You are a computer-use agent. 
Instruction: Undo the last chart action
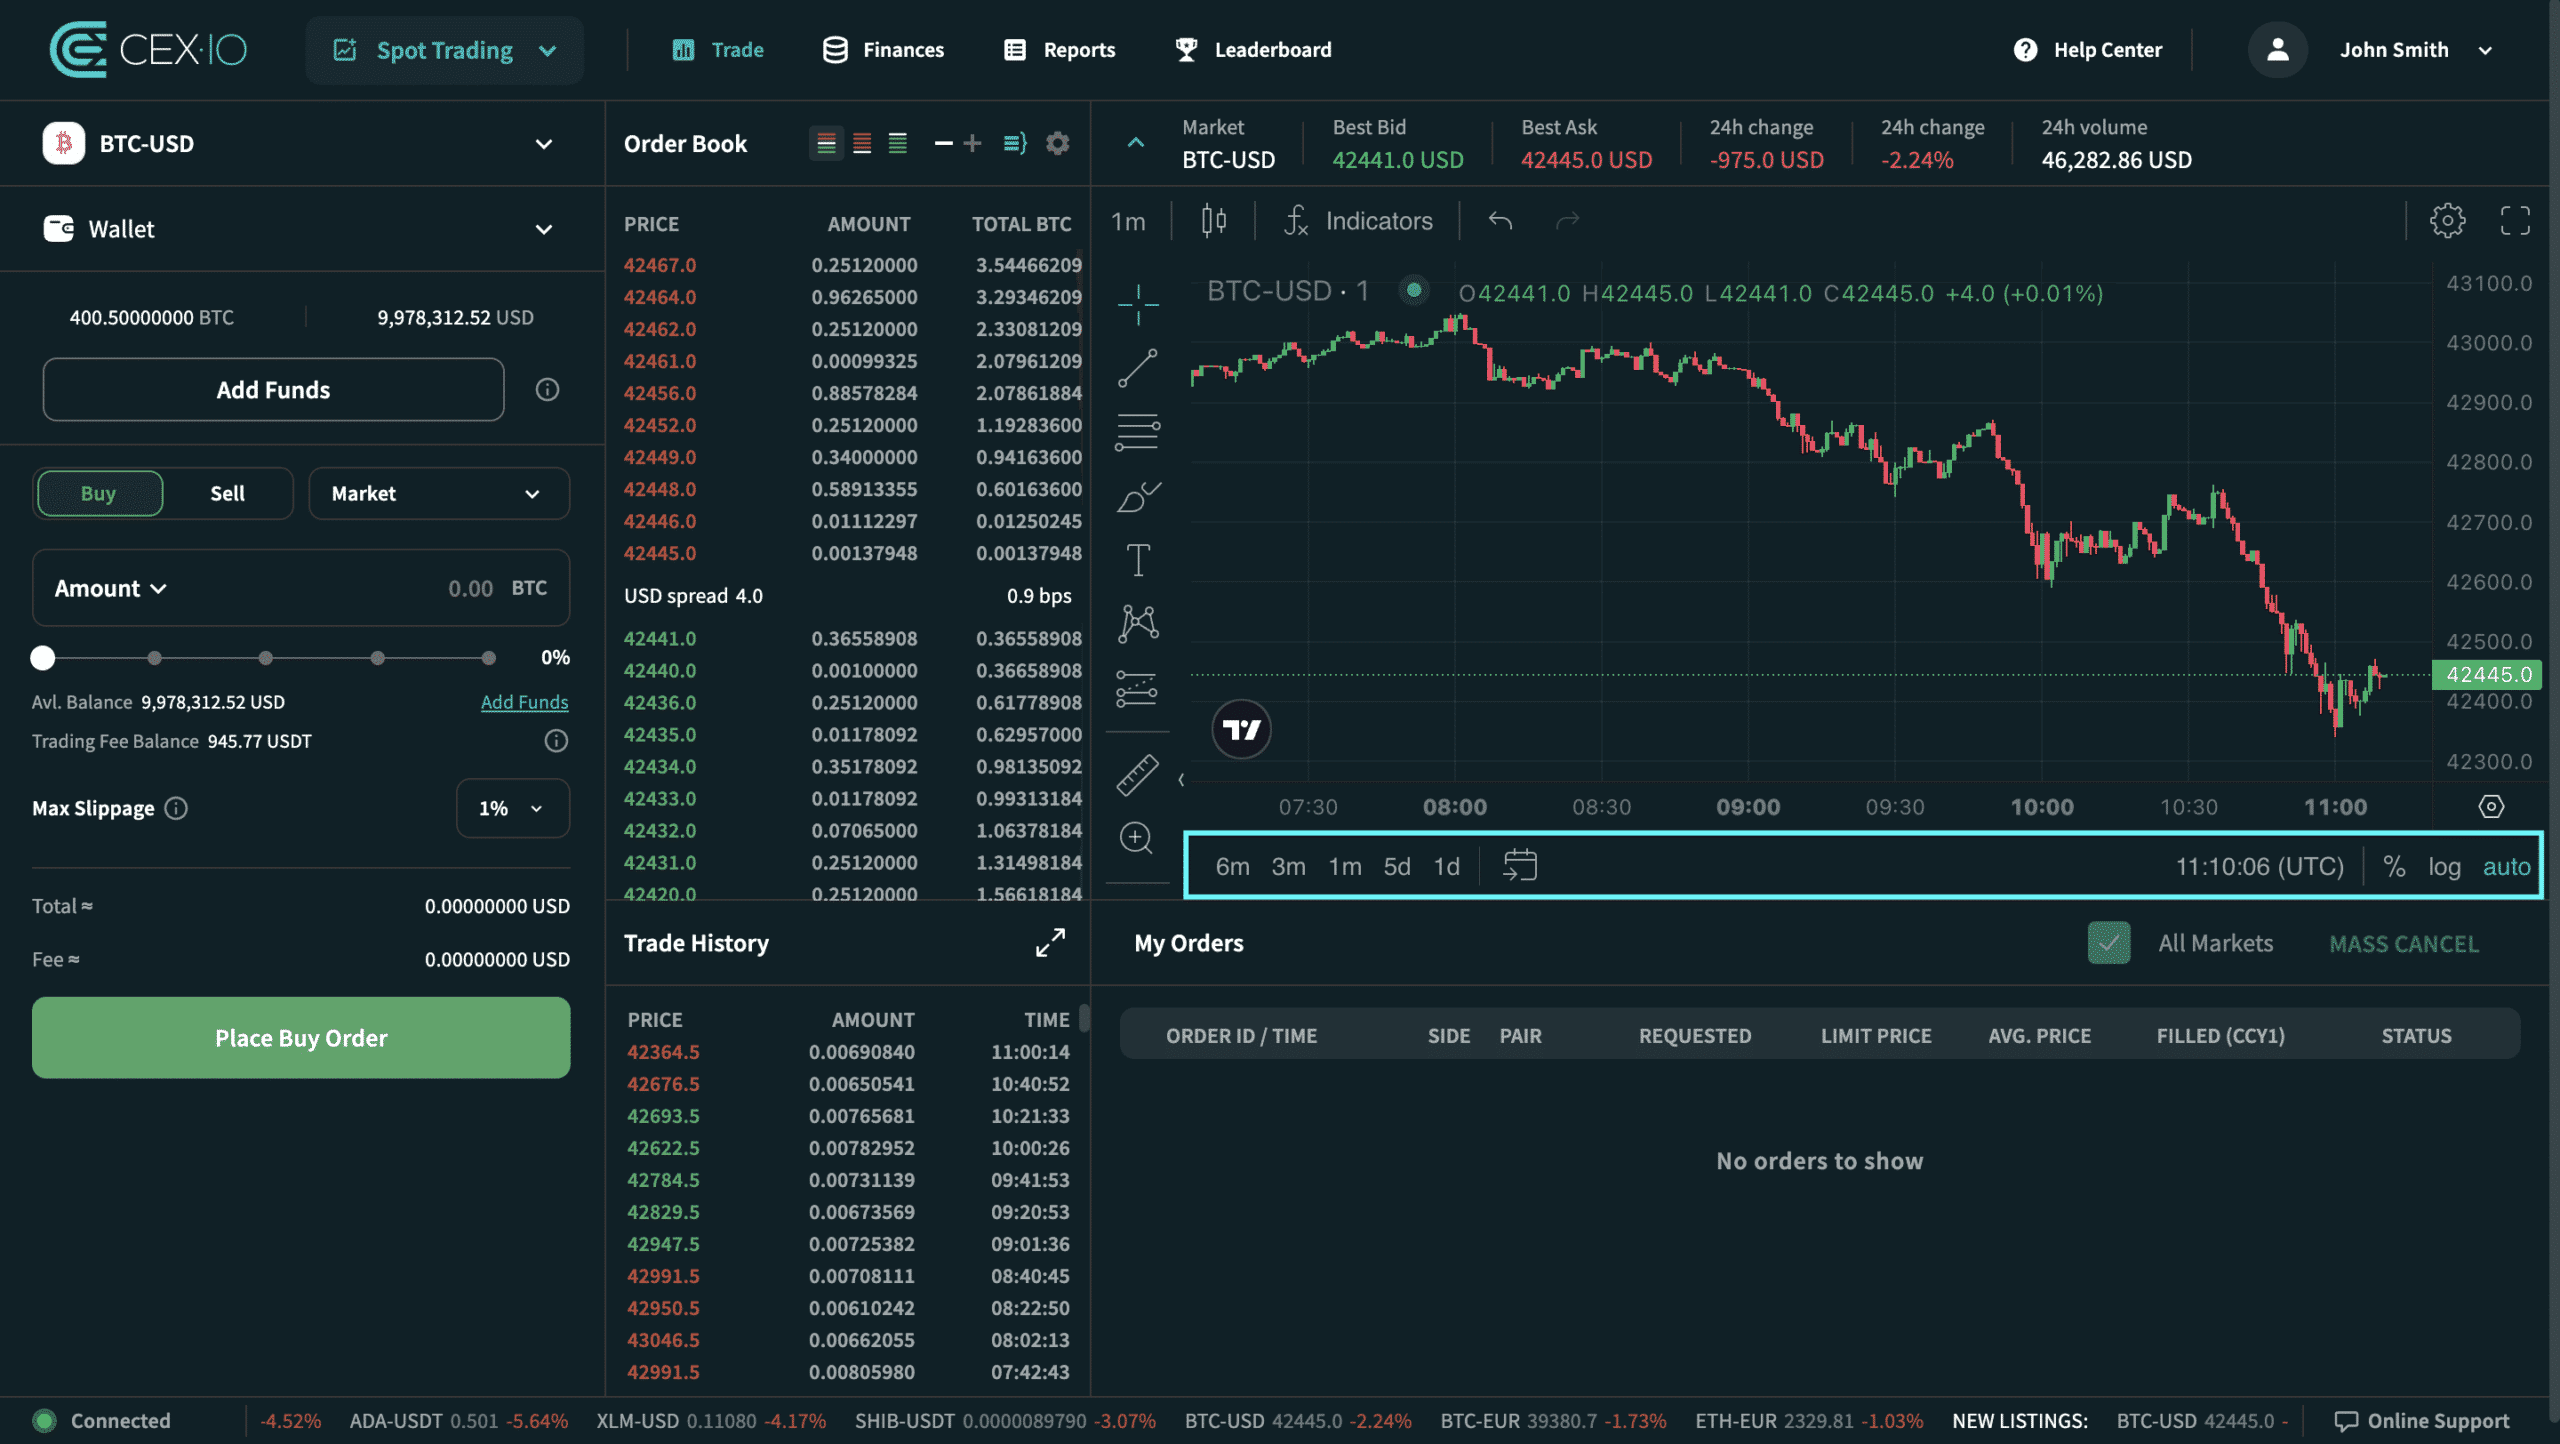pos(1500,221)
